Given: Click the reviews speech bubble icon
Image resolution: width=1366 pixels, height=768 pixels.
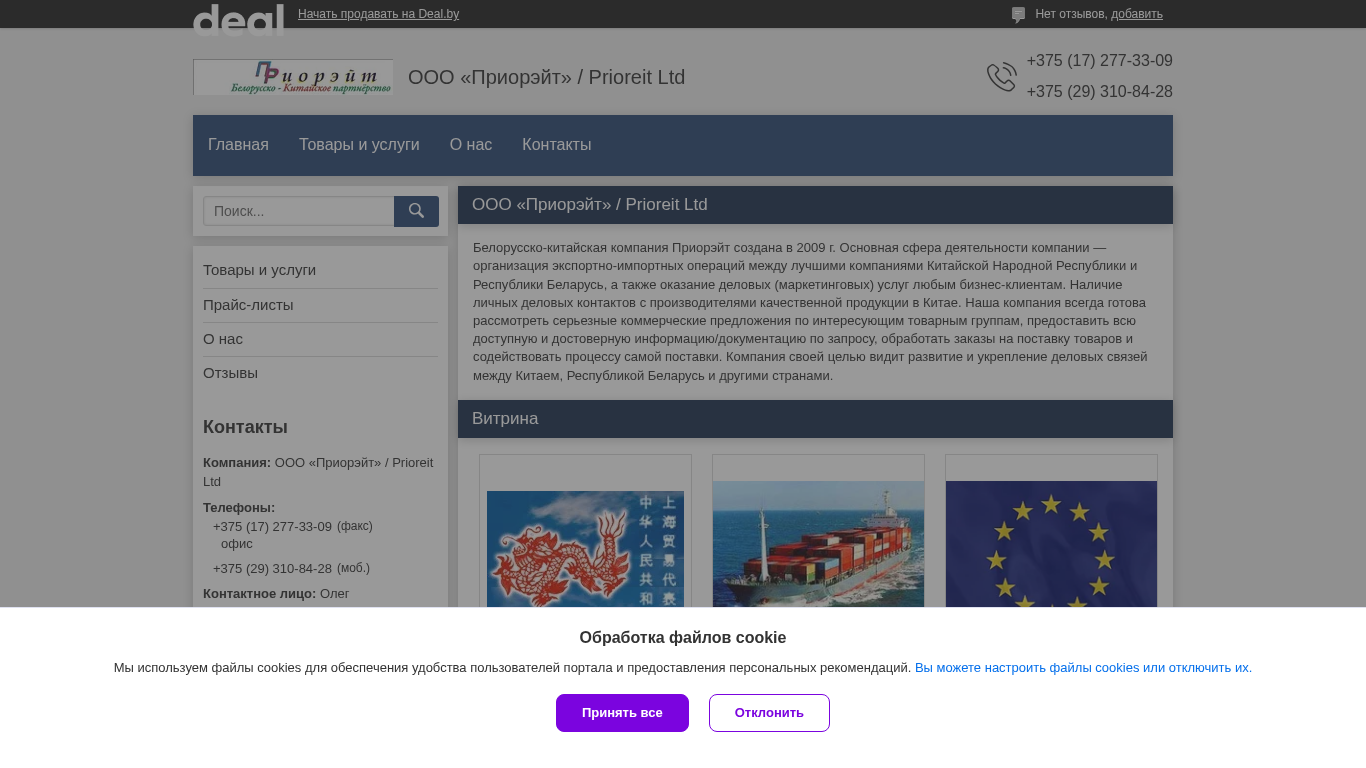Looking at the screenshot, I should pos(1018,15).
